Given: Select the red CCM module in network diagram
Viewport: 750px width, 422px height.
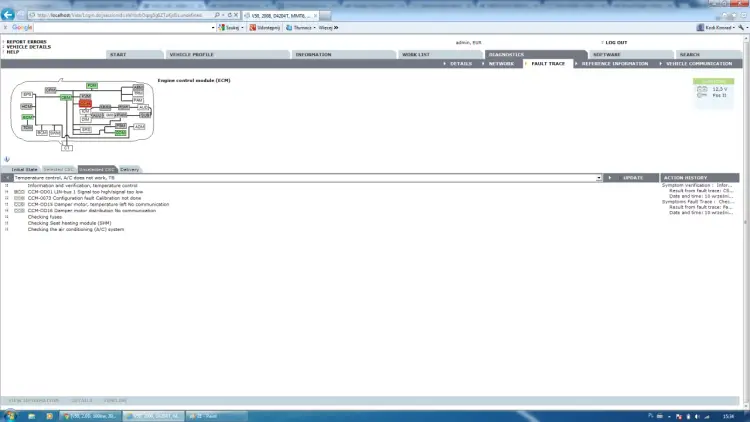Looking at the screenshot, I should (x=85, y=103).
